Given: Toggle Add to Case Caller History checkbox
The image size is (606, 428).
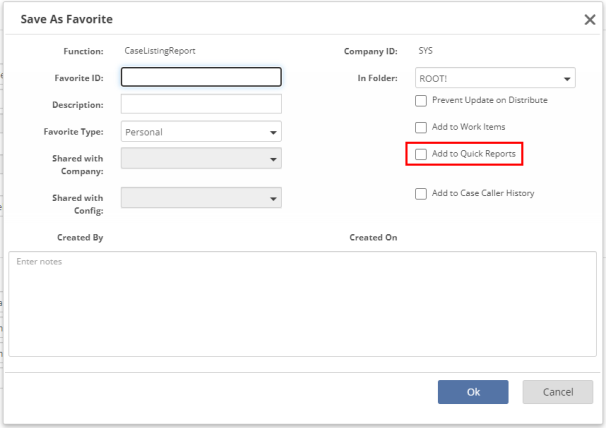Looking at the screenshot, I should (x=421, y=194).
